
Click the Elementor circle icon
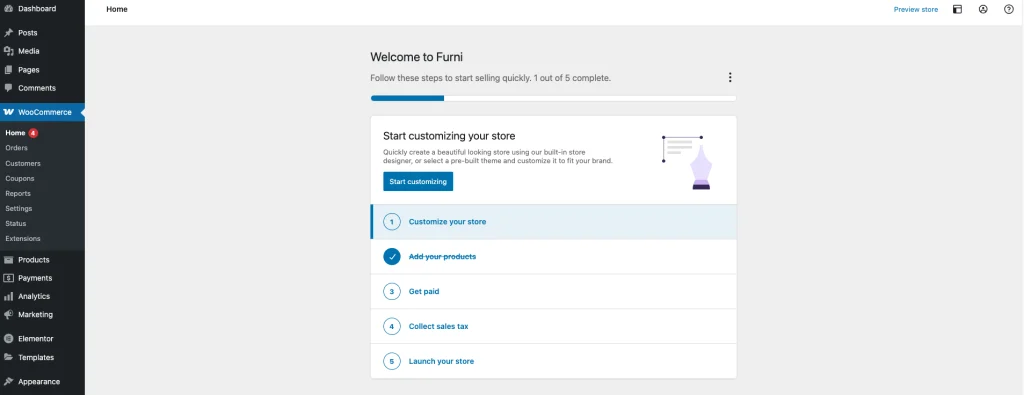8,339
